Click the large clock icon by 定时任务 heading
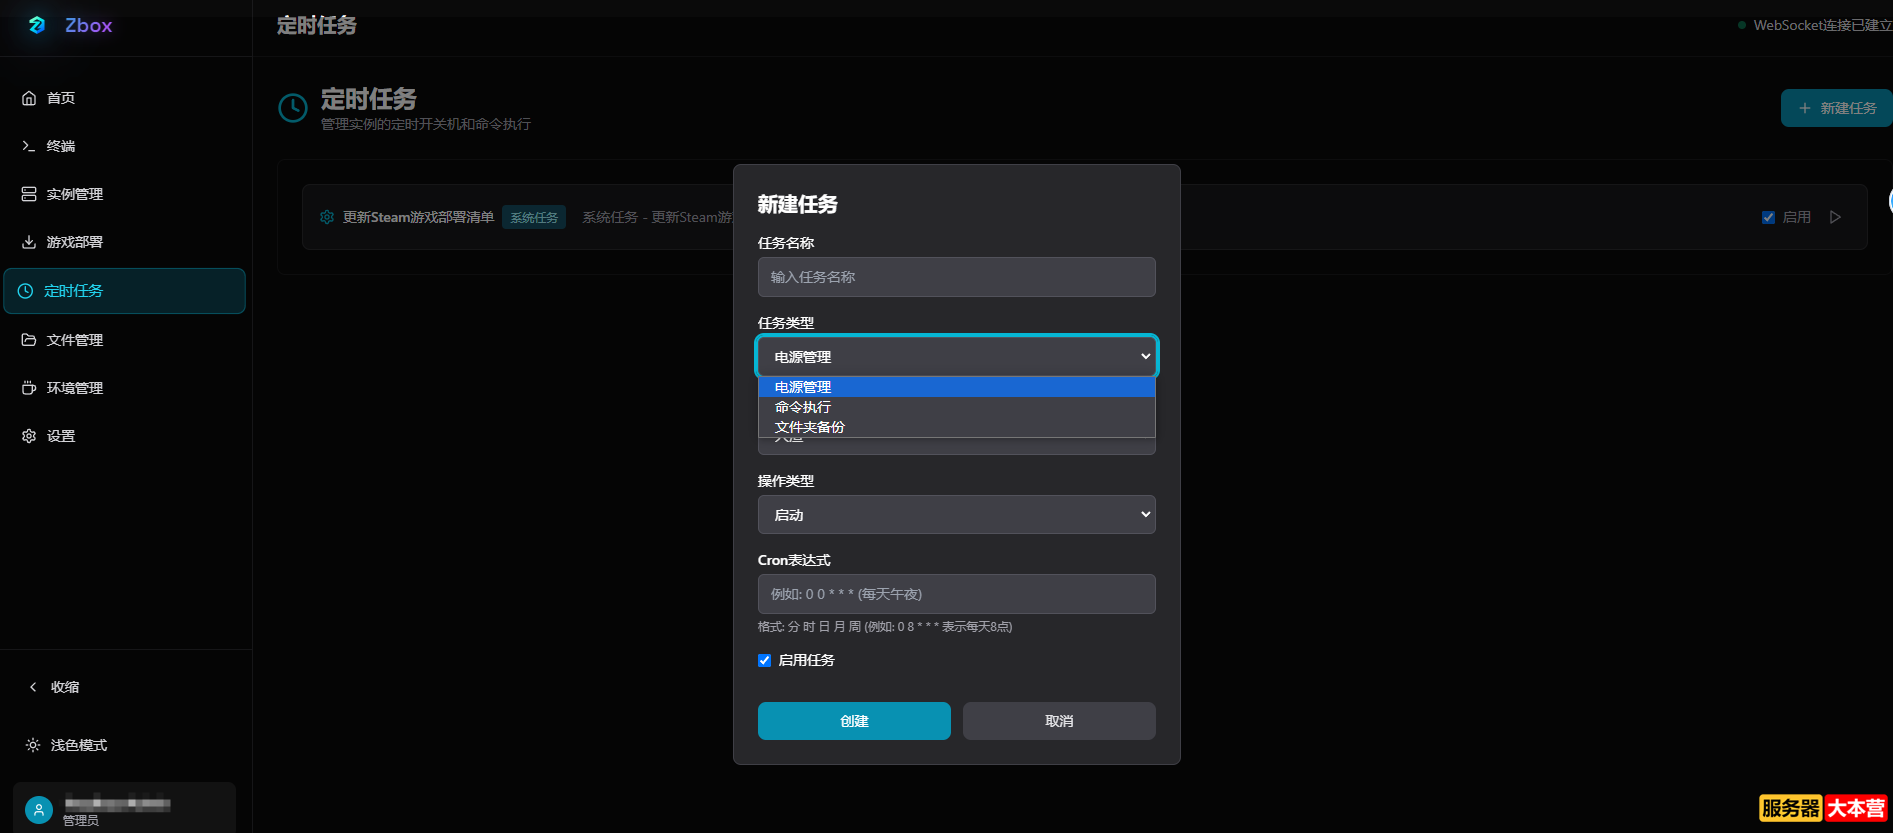Image resolution: width=1893 pixels, height=833 pixels. point(293,108)
